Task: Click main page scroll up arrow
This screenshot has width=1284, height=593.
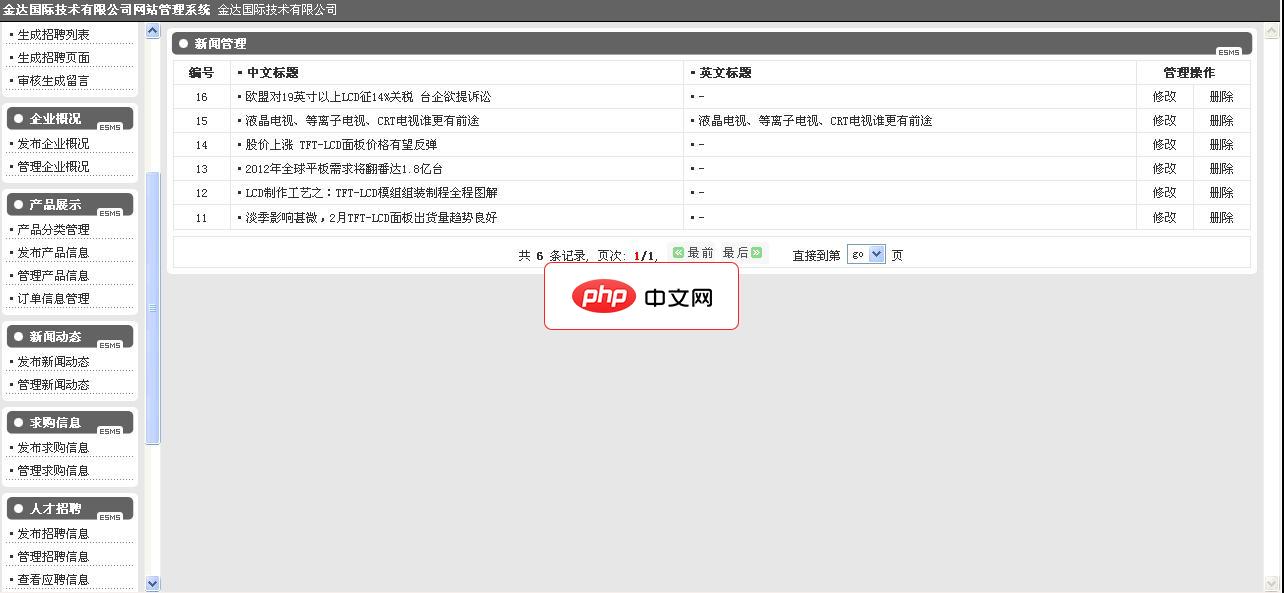Action: coord(1274,31)
